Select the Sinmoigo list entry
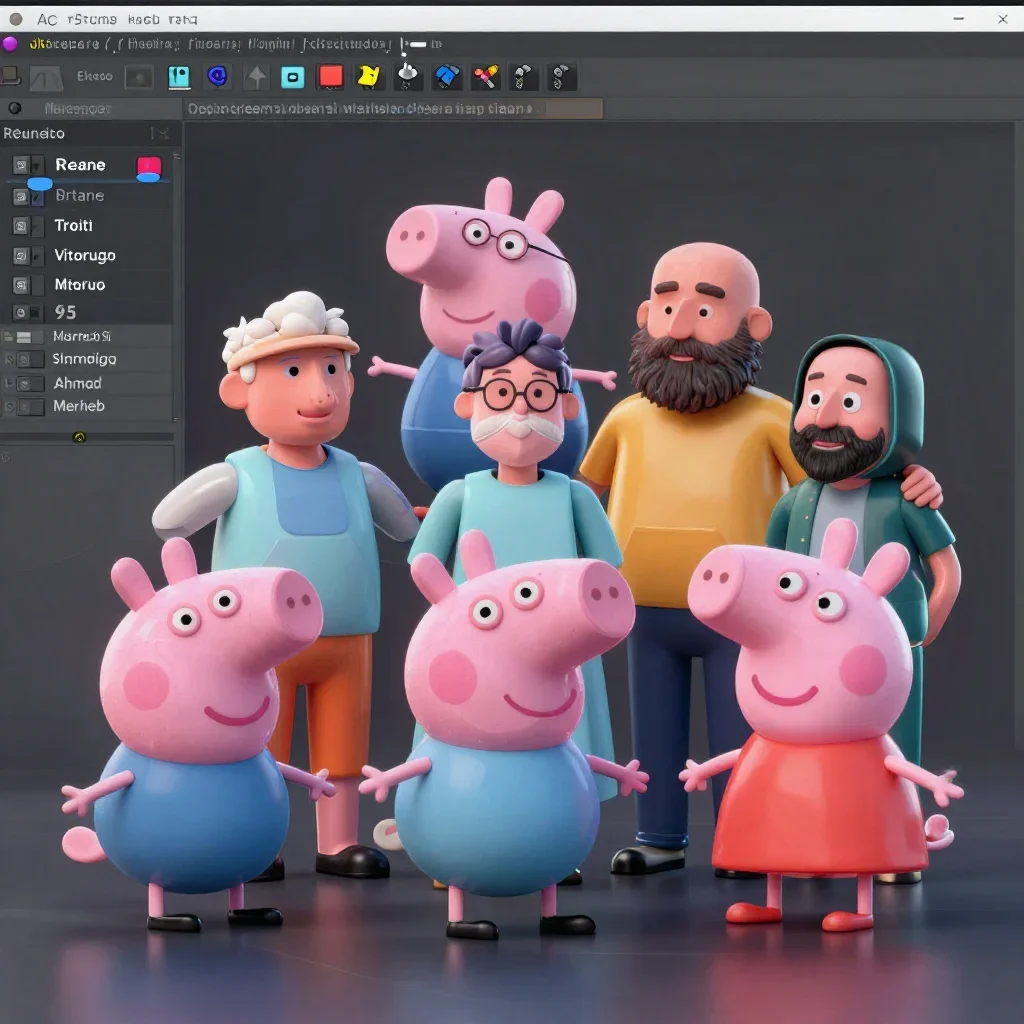This screenshot has height=1024, width=1024. coord(86,359)
